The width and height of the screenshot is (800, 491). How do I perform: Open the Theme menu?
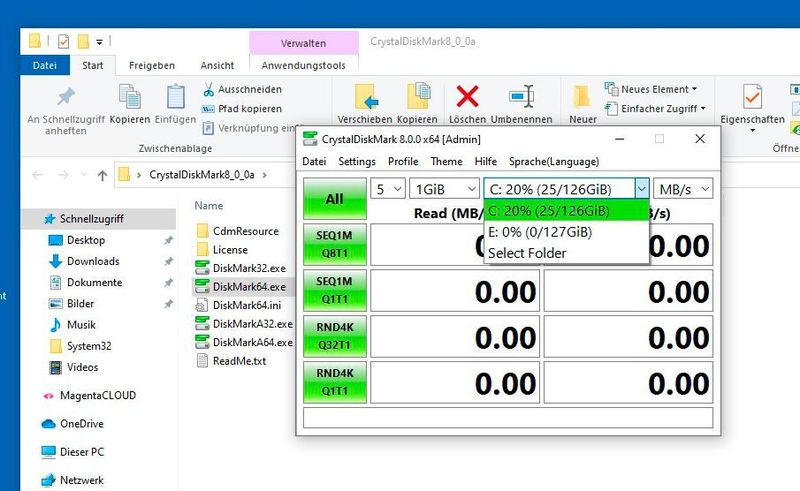[446, 162]
